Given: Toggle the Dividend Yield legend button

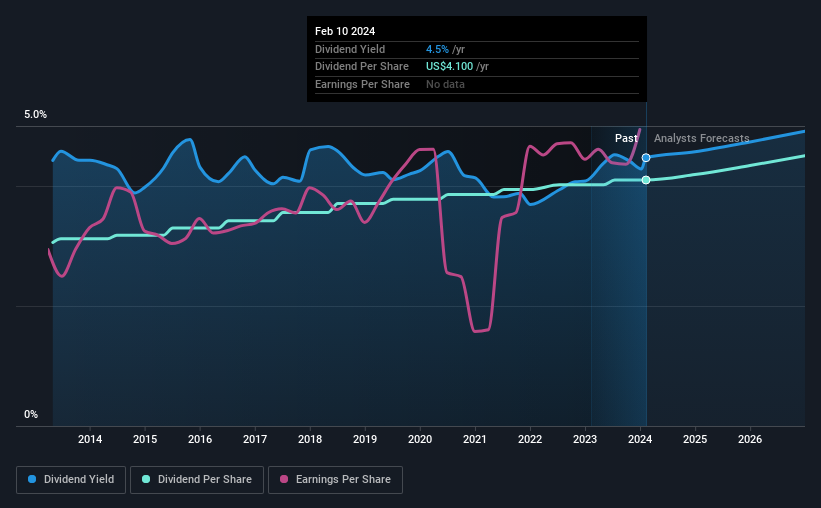Looking at the screenshot, I should (x=71, y=480).
